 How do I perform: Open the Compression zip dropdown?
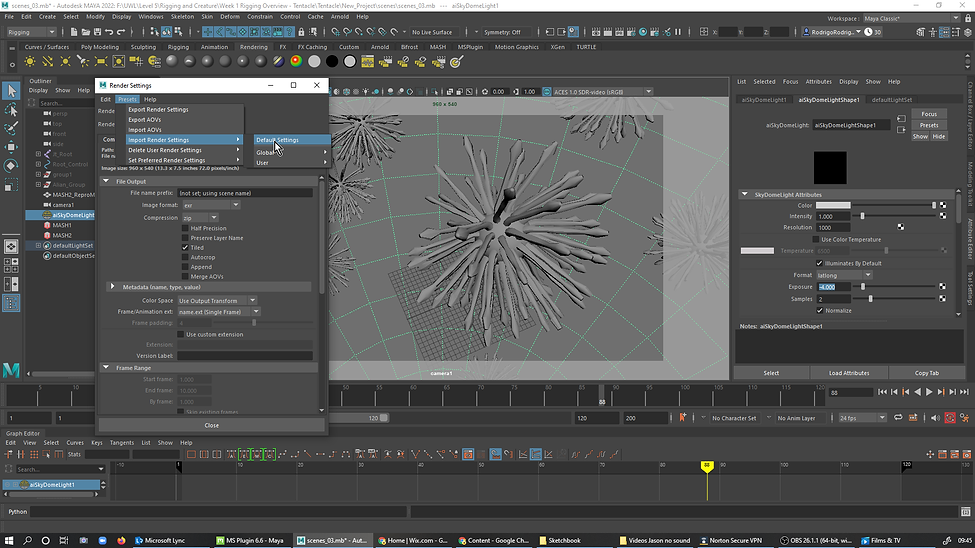coord(200,218)
